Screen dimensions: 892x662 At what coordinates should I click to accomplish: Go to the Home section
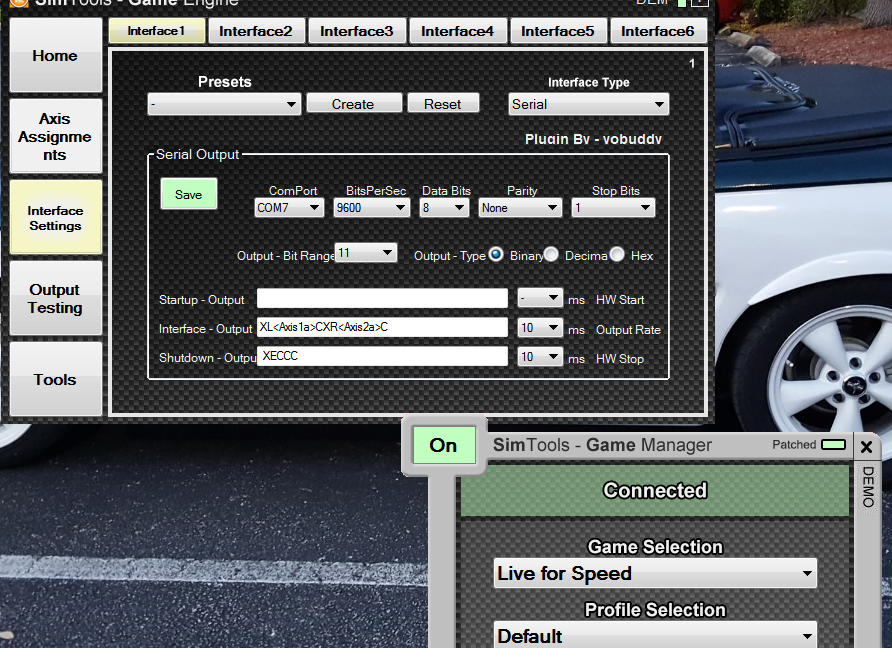click(x=55, y=55)
